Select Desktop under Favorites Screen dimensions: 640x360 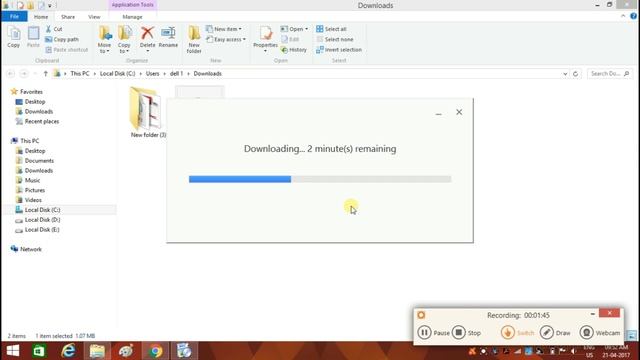tap(30, 102)
